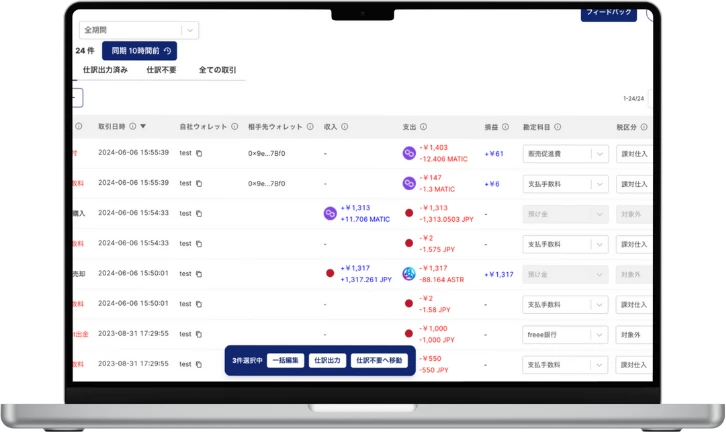Screen dimensions: 726x432
Task: Show info for 収入 column
Action: pos(344,126)
